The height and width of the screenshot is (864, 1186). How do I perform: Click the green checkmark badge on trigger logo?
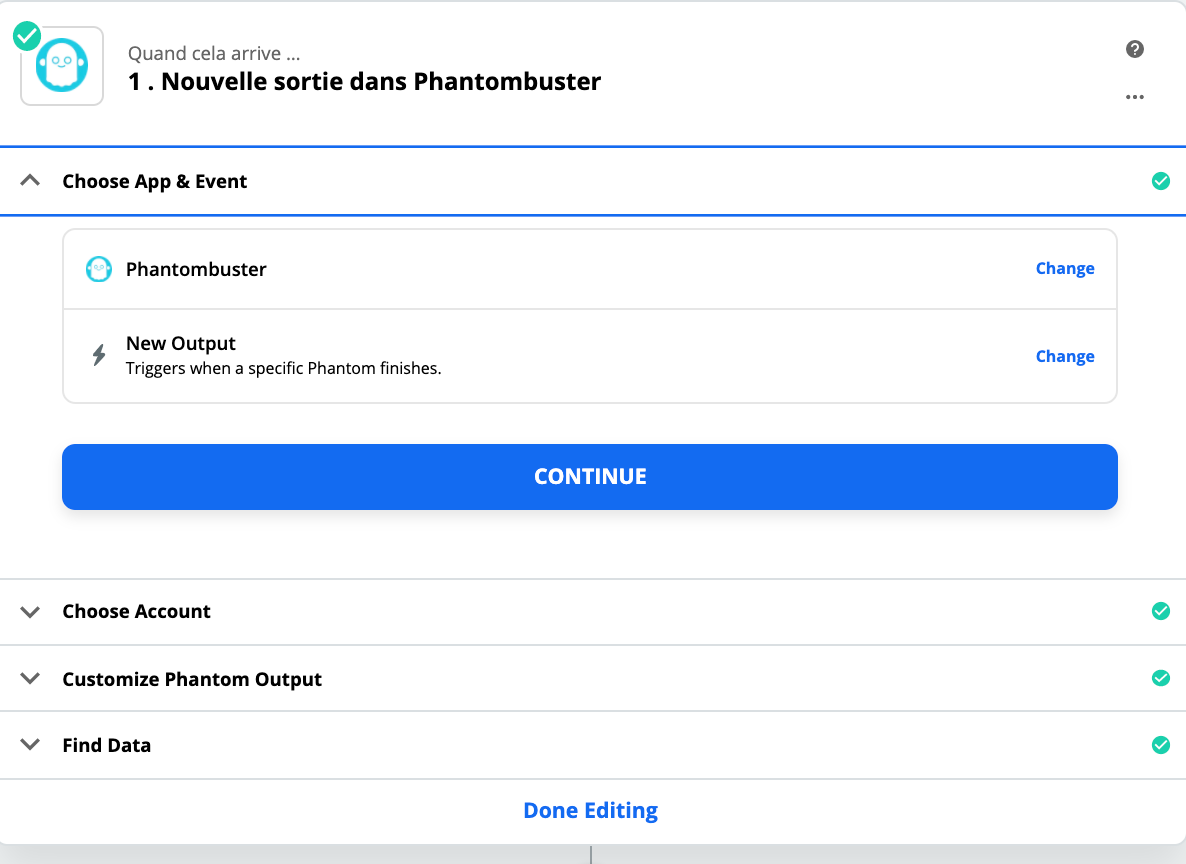tap(27, 36)
